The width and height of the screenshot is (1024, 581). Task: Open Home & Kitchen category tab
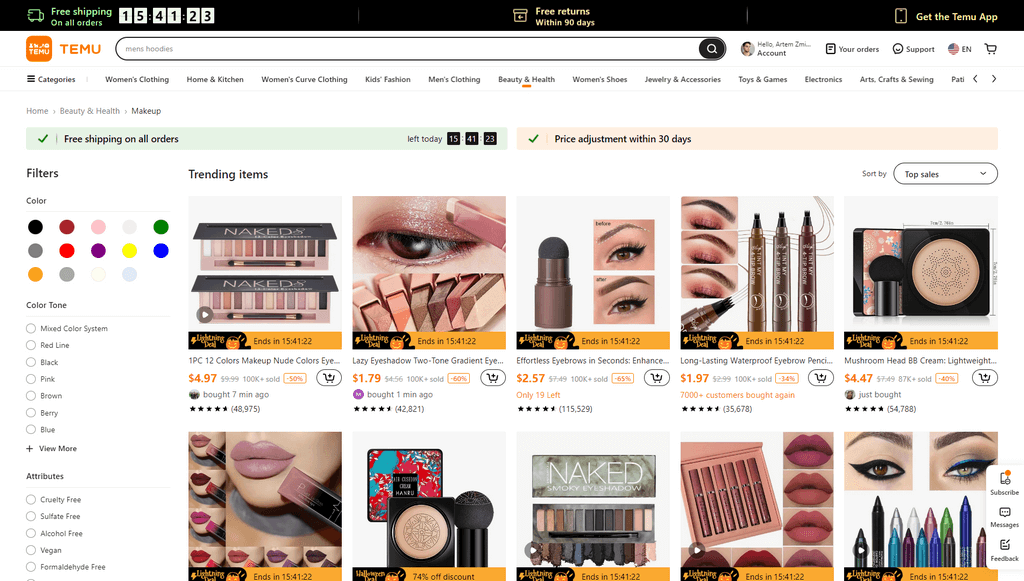point(215,80)
